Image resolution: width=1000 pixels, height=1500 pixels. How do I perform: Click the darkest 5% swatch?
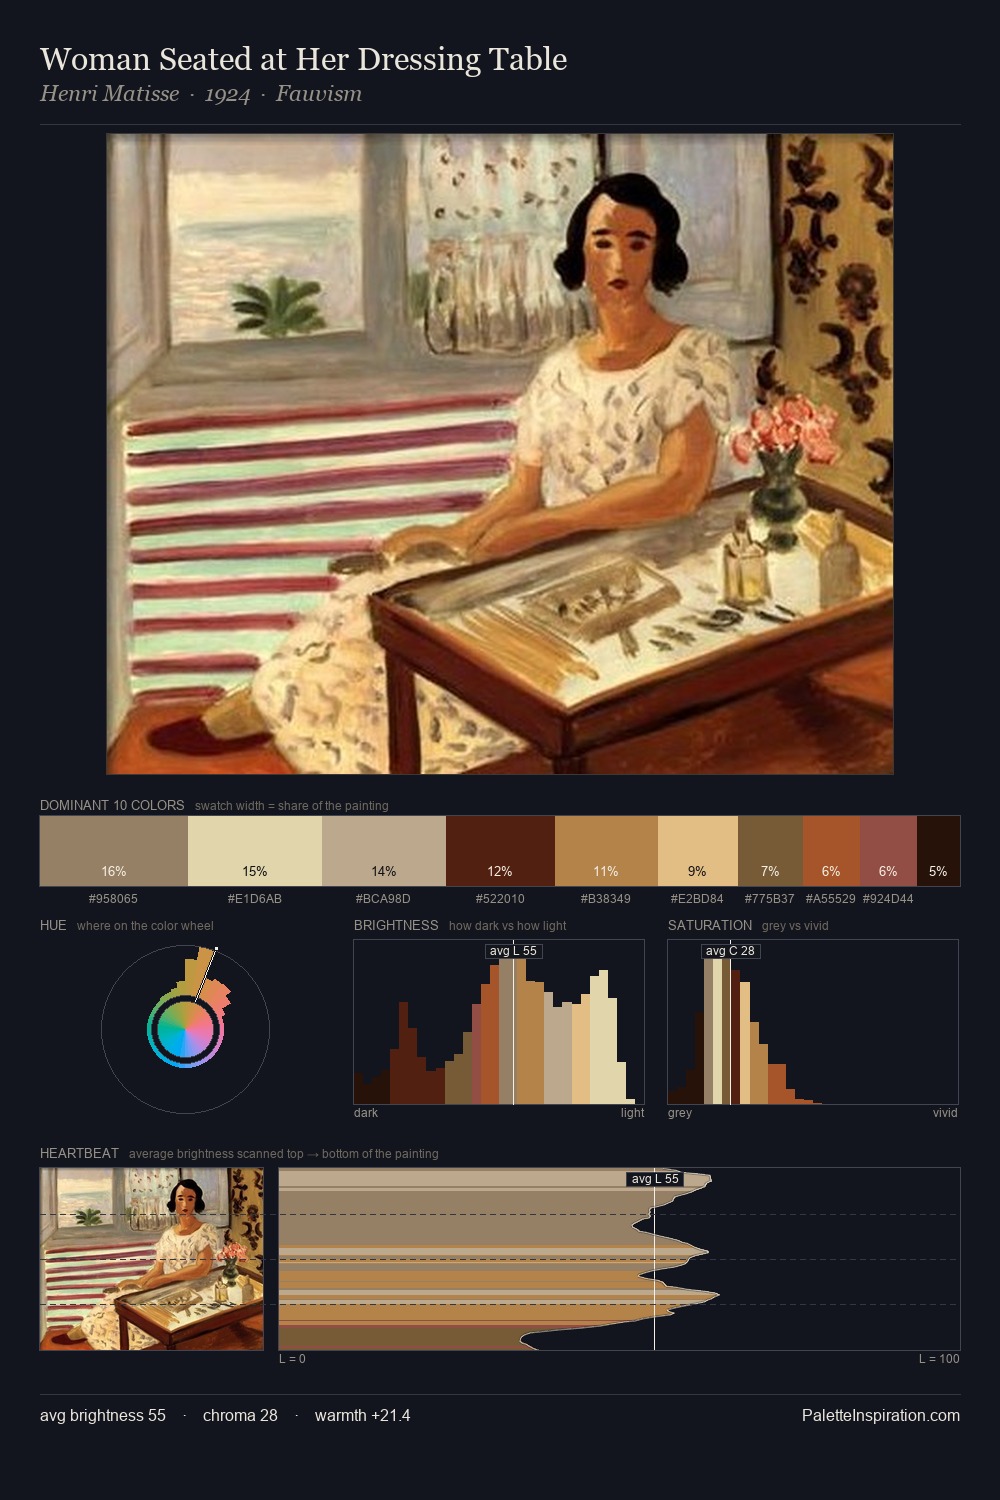tap(938, 851)
